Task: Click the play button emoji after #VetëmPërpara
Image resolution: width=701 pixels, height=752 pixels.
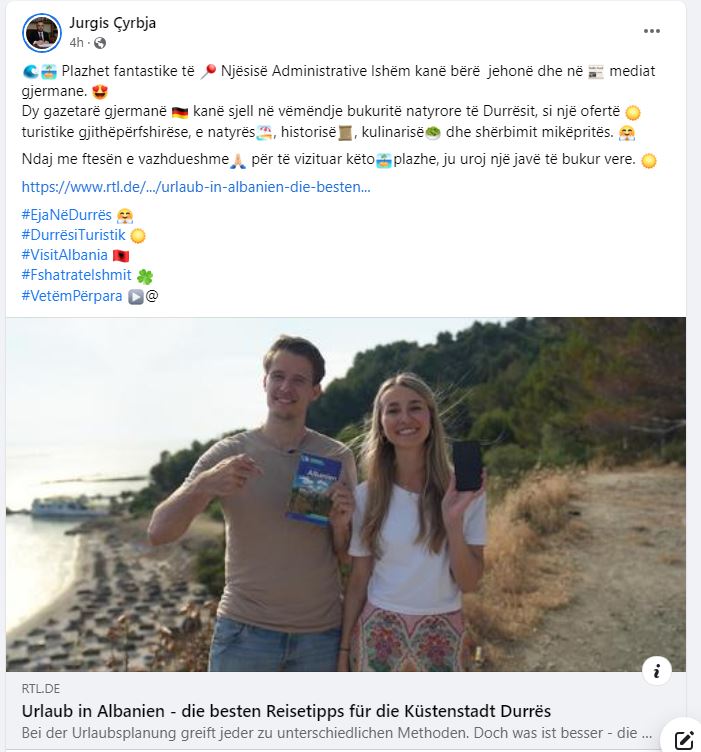Action: [136, 296]
